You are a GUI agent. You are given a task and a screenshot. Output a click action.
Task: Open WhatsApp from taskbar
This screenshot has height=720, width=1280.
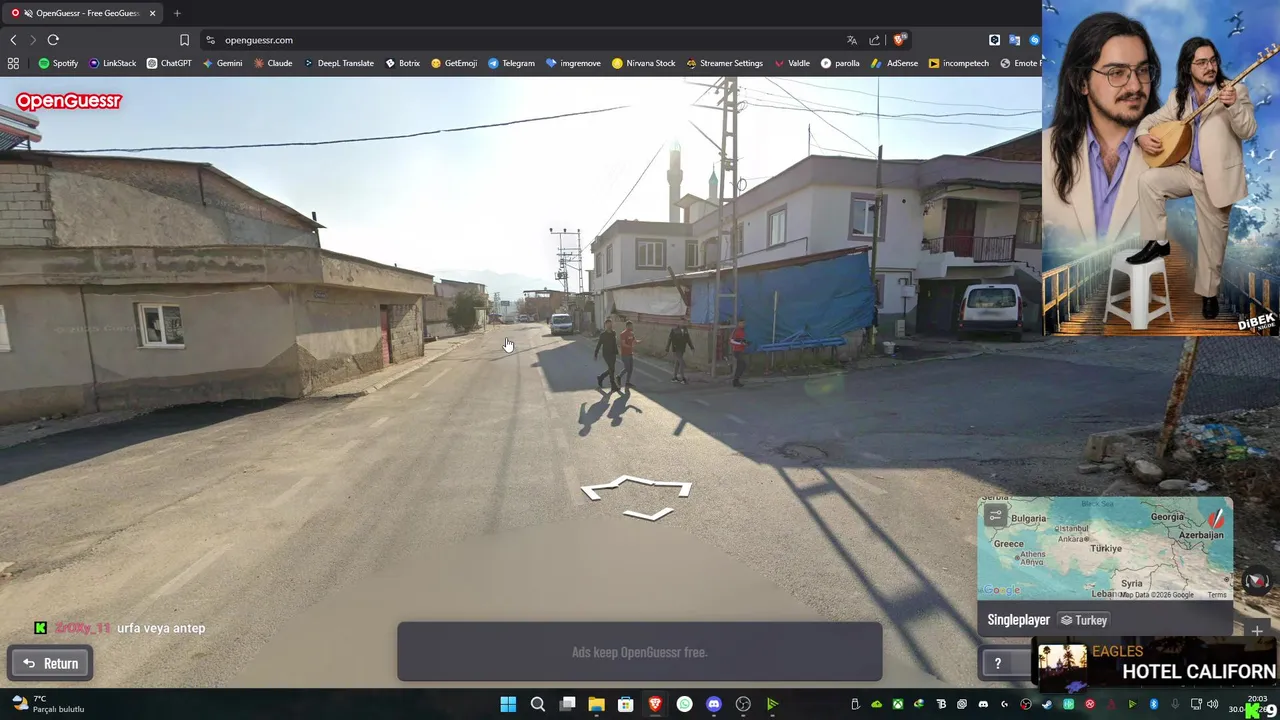[x=684, y=704]
